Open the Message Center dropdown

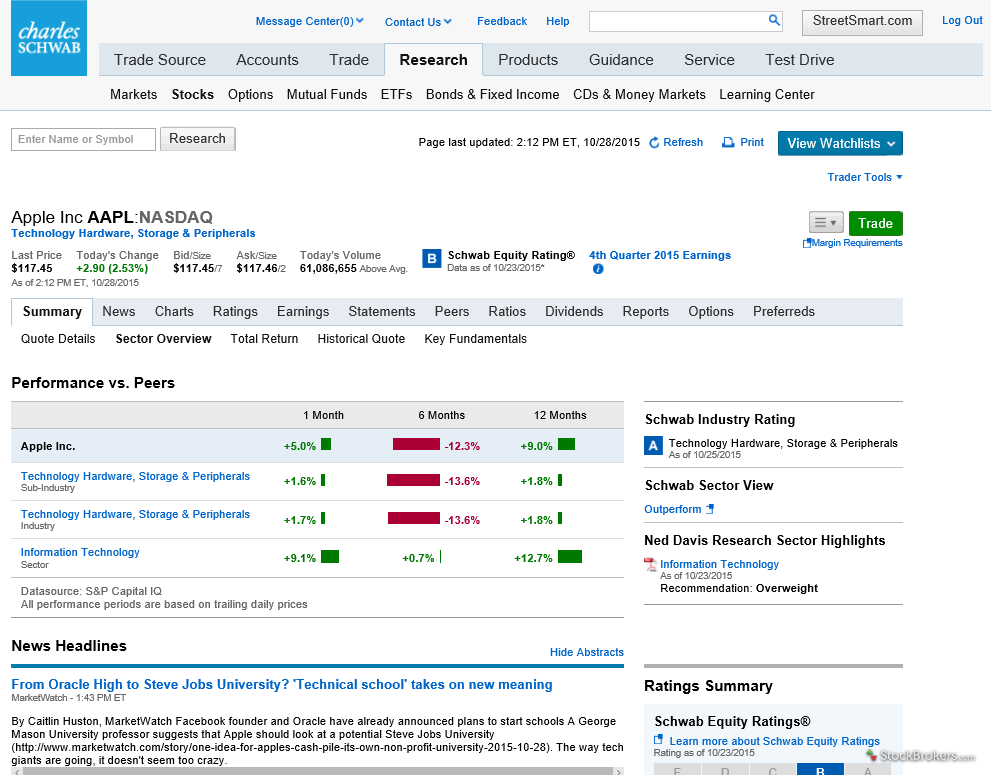pos(310,21)
